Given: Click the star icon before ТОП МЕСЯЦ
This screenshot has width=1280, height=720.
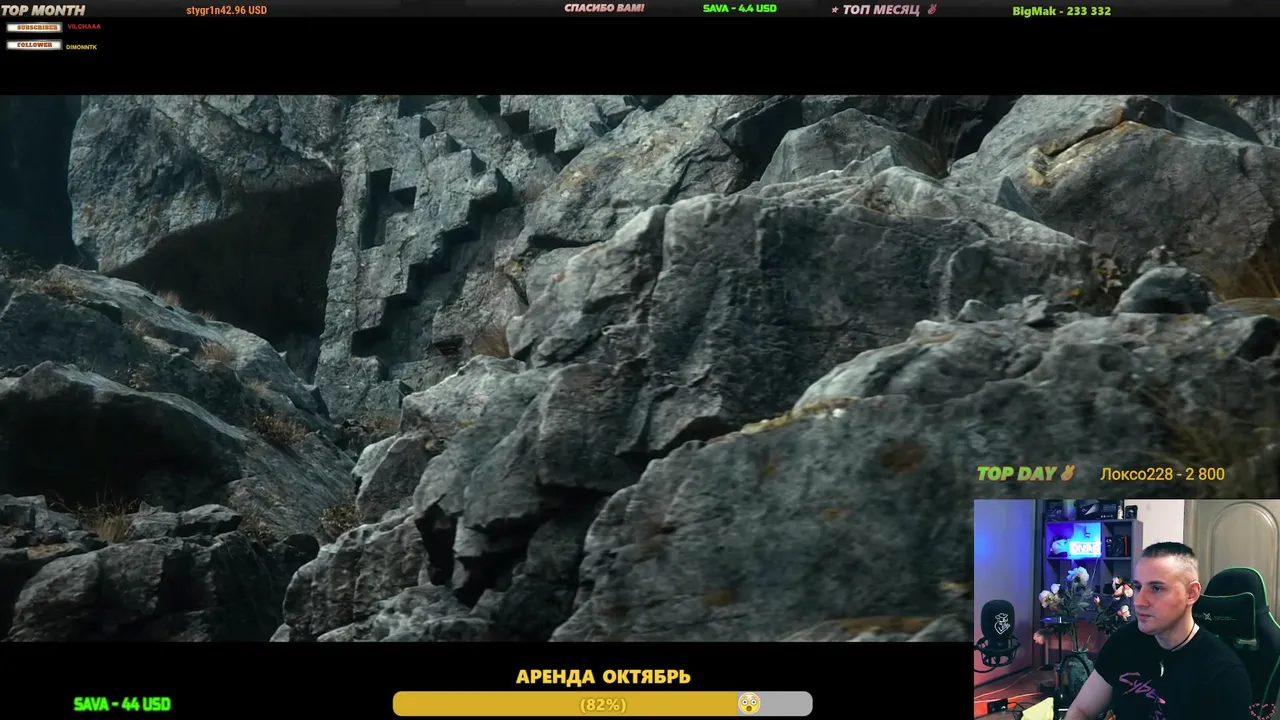Looking at the screenshot, I should tap(835, 10).
